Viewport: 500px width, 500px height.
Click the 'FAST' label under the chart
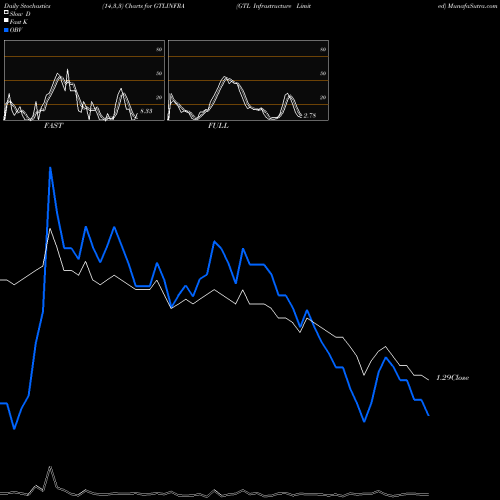54,126
